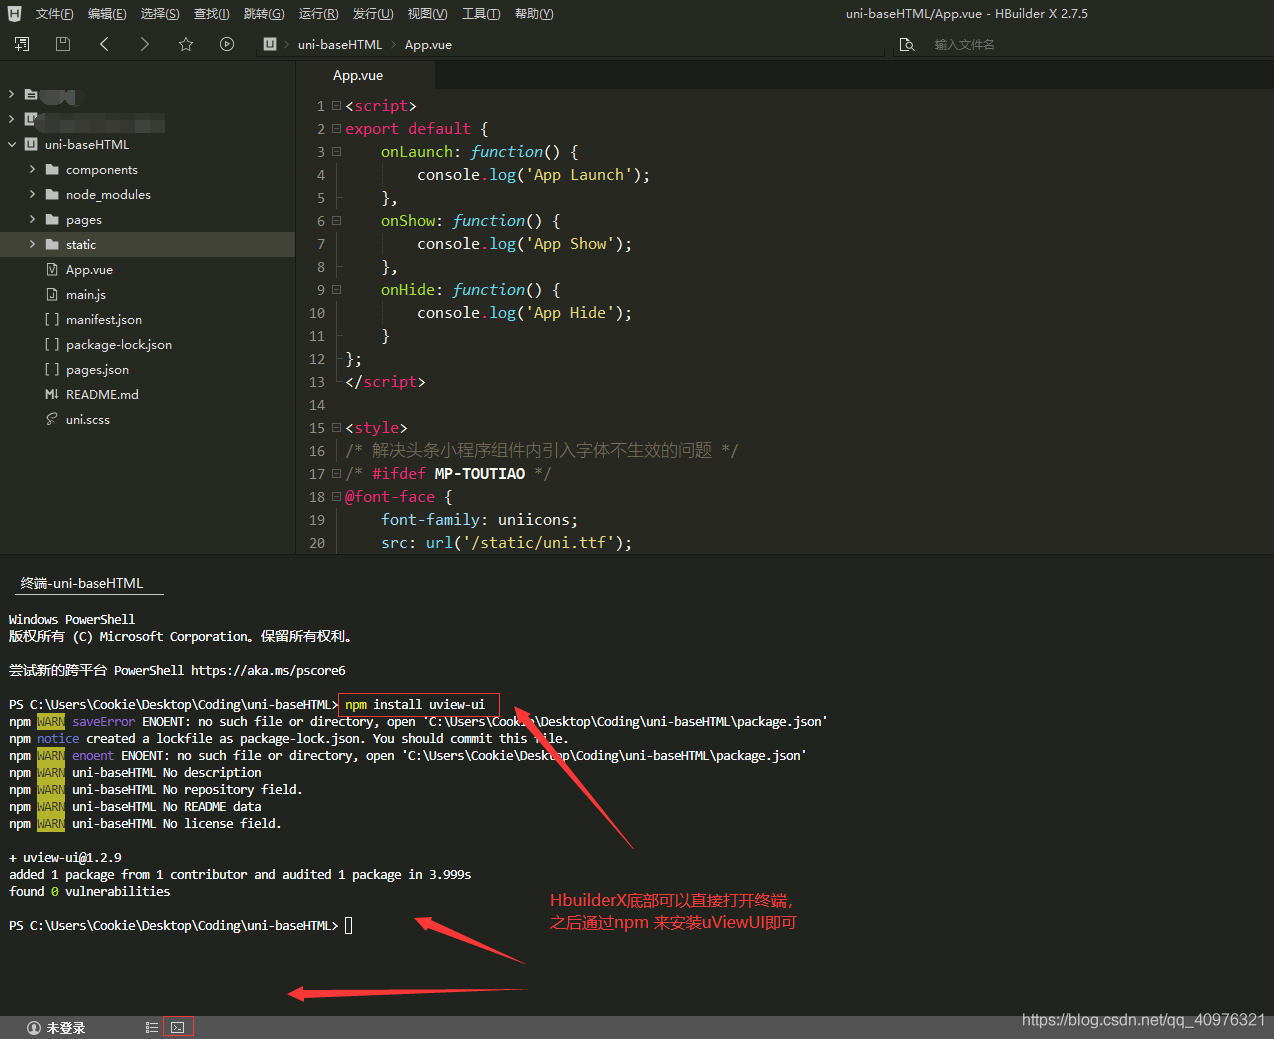Click the 未登录 login button
This screenshot has width=1274, height=1039.
pyautogui.click(x=54, y=1026)
